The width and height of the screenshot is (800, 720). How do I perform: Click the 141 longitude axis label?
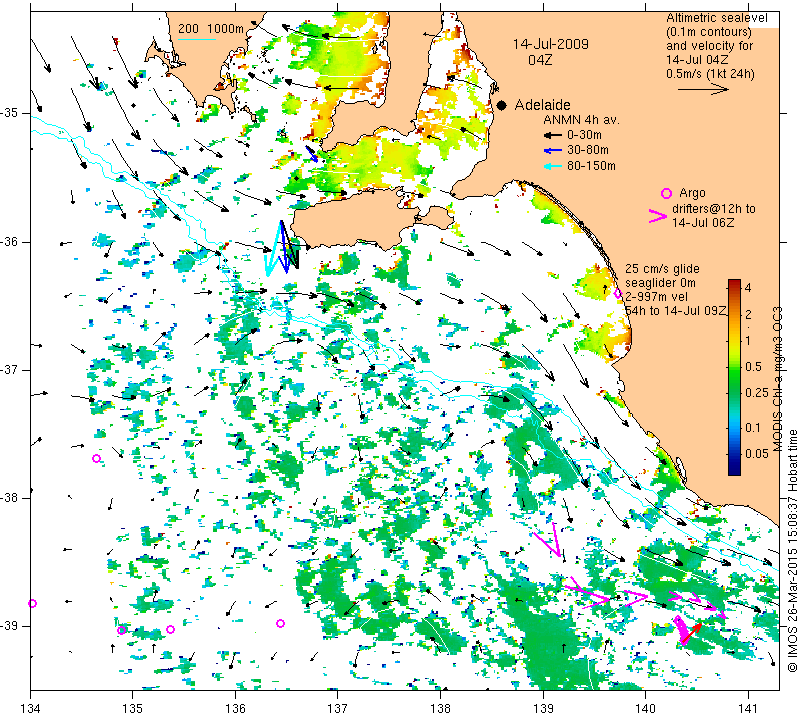point(748,708)
